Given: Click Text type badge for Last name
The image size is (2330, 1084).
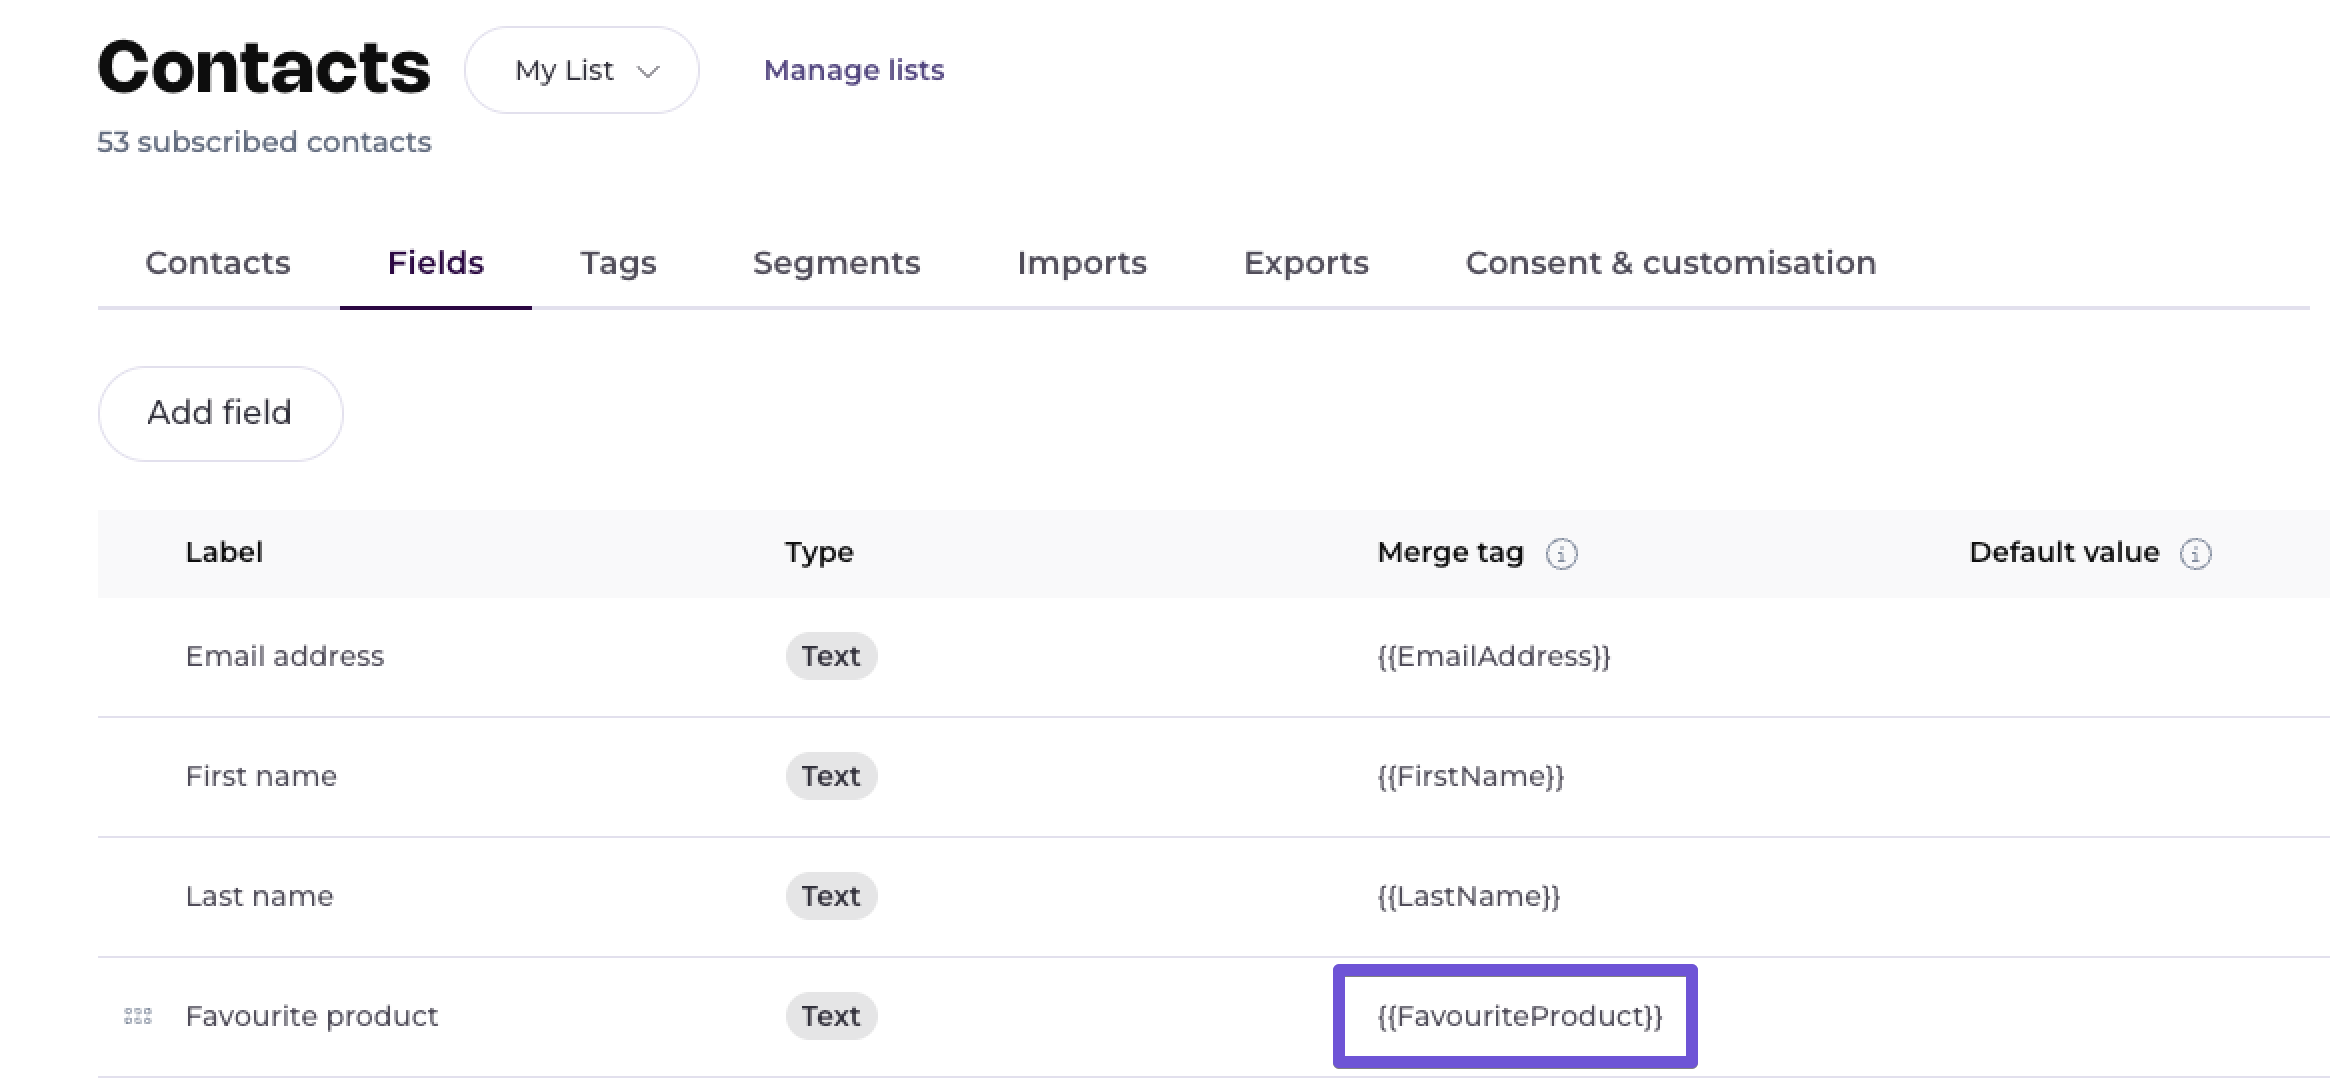Looking at the screenshot, I should (x=830, y=896).
